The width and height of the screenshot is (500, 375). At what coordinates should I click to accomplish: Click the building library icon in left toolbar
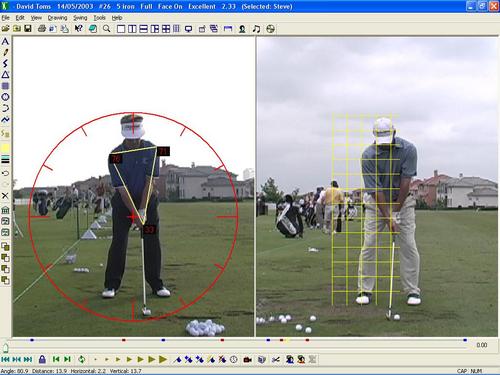tap(5, 210)
